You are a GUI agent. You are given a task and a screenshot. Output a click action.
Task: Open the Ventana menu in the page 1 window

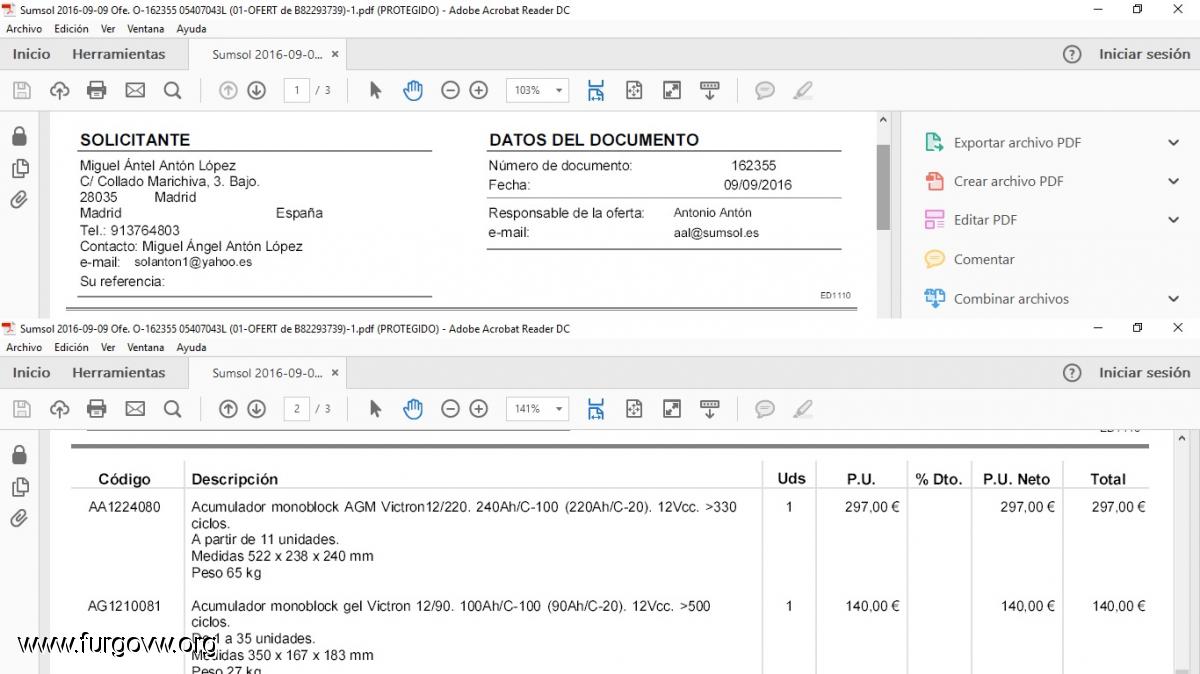tap(146, 29)
